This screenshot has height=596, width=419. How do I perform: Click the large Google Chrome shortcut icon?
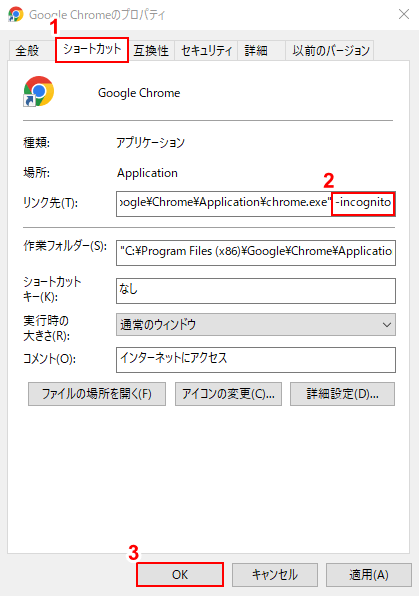coord(38,91)
